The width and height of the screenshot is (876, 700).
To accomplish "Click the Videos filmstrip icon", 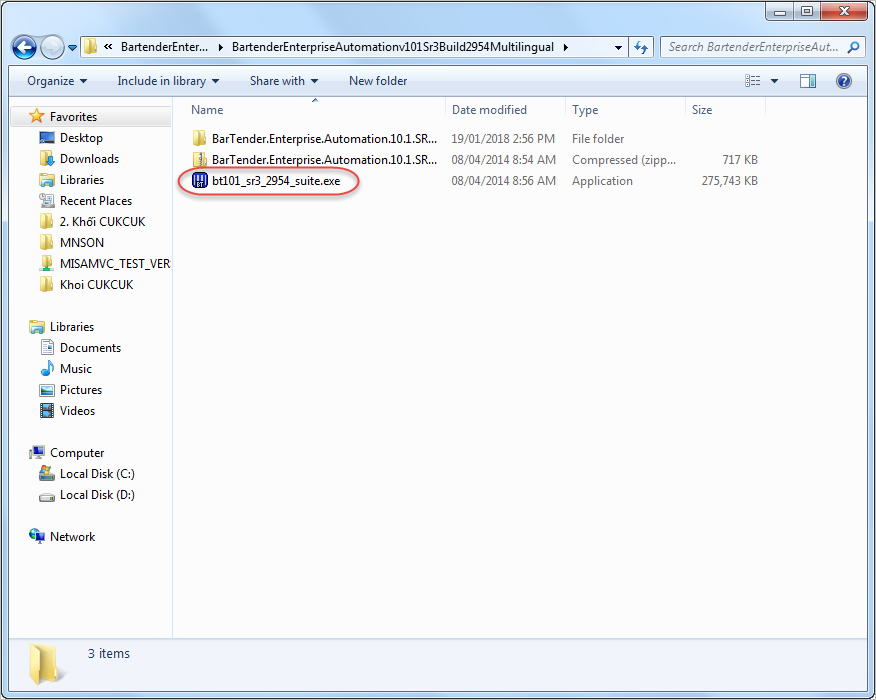I will pyautogui.click(x=47, y=411).
